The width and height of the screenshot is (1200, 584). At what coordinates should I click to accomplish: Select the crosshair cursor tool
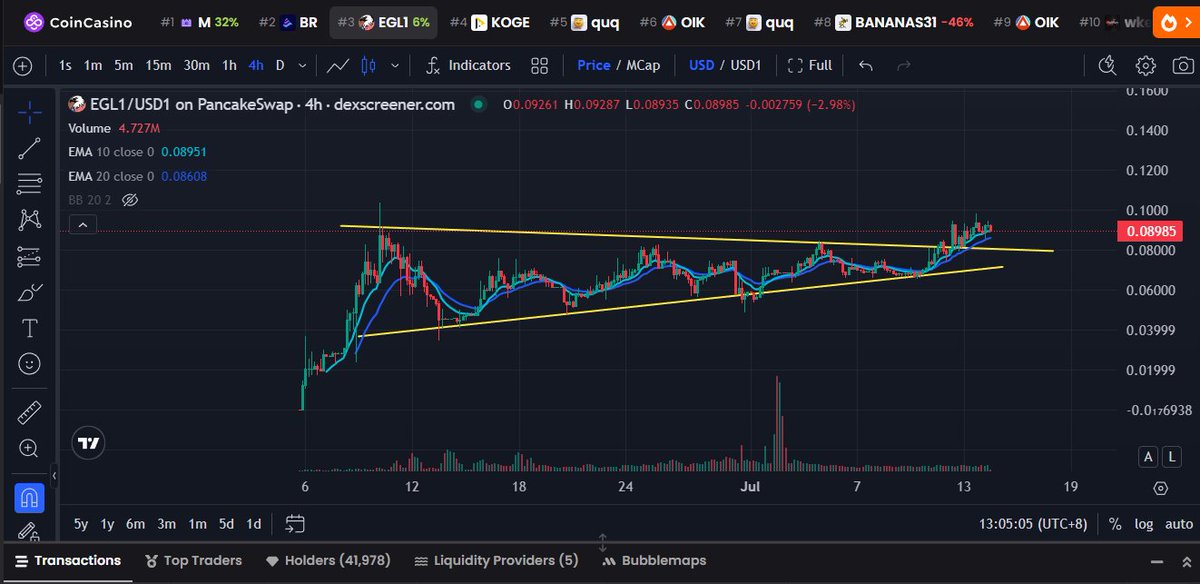[30, 112]
